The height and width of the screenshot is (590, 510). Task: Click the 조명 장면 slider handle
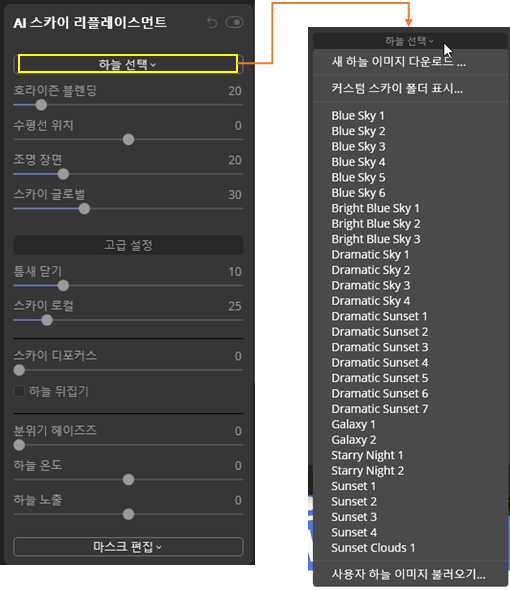click(63, 174)
